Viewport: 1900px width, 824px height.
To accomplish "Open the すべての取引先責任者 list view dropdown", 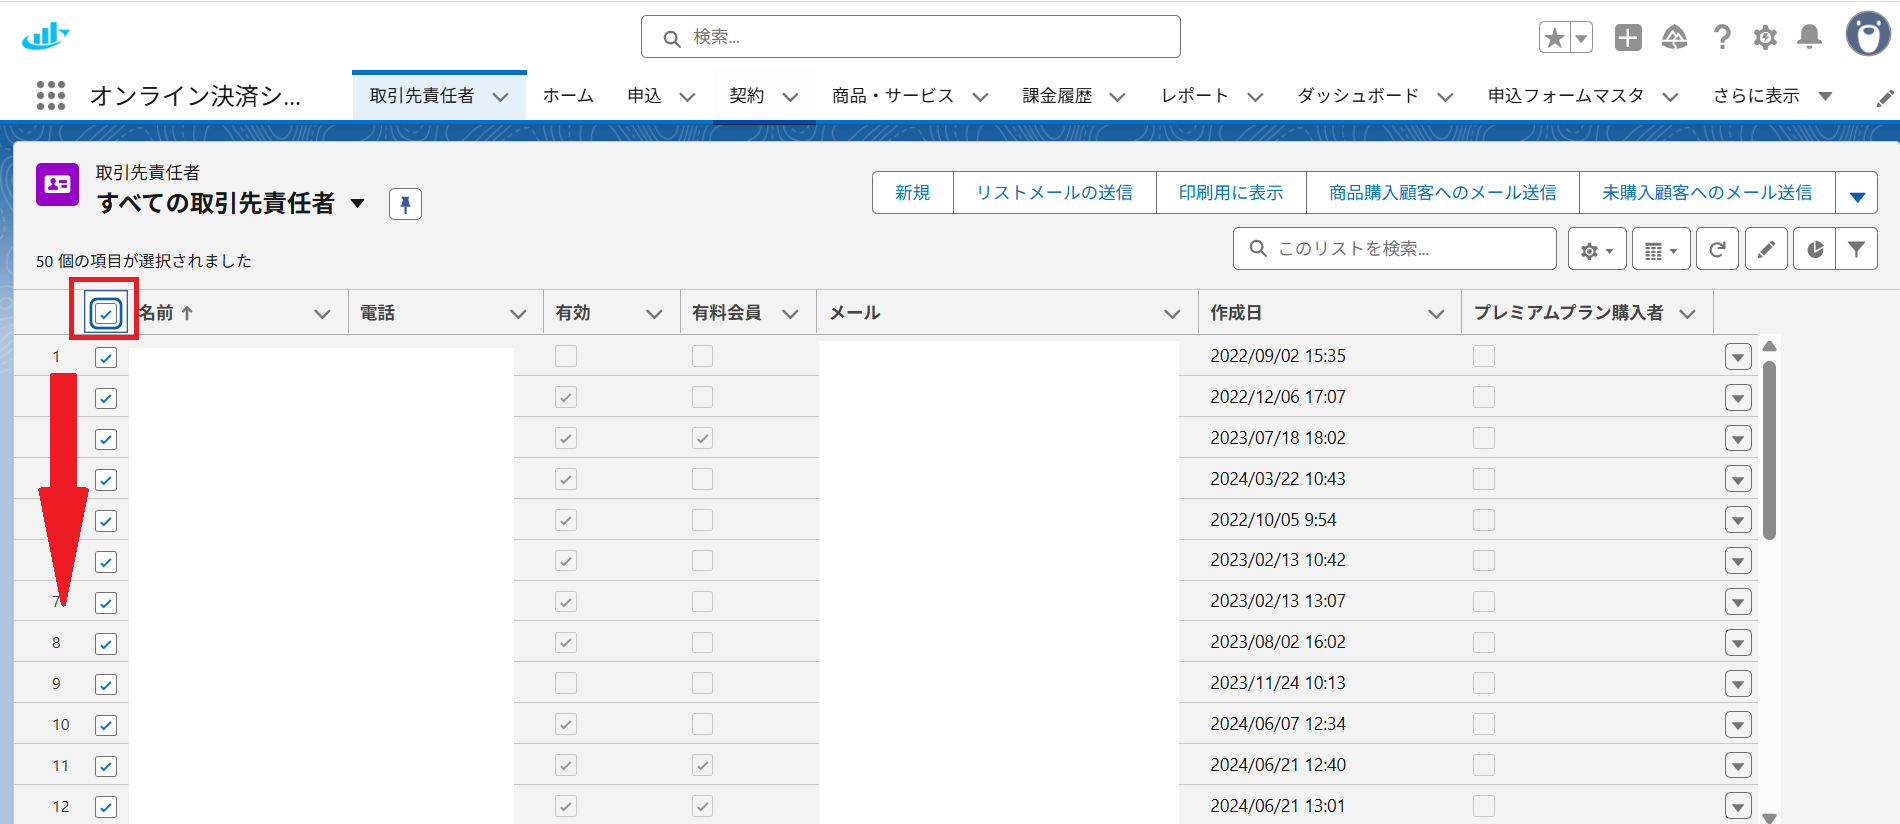I will coord(358,204).
